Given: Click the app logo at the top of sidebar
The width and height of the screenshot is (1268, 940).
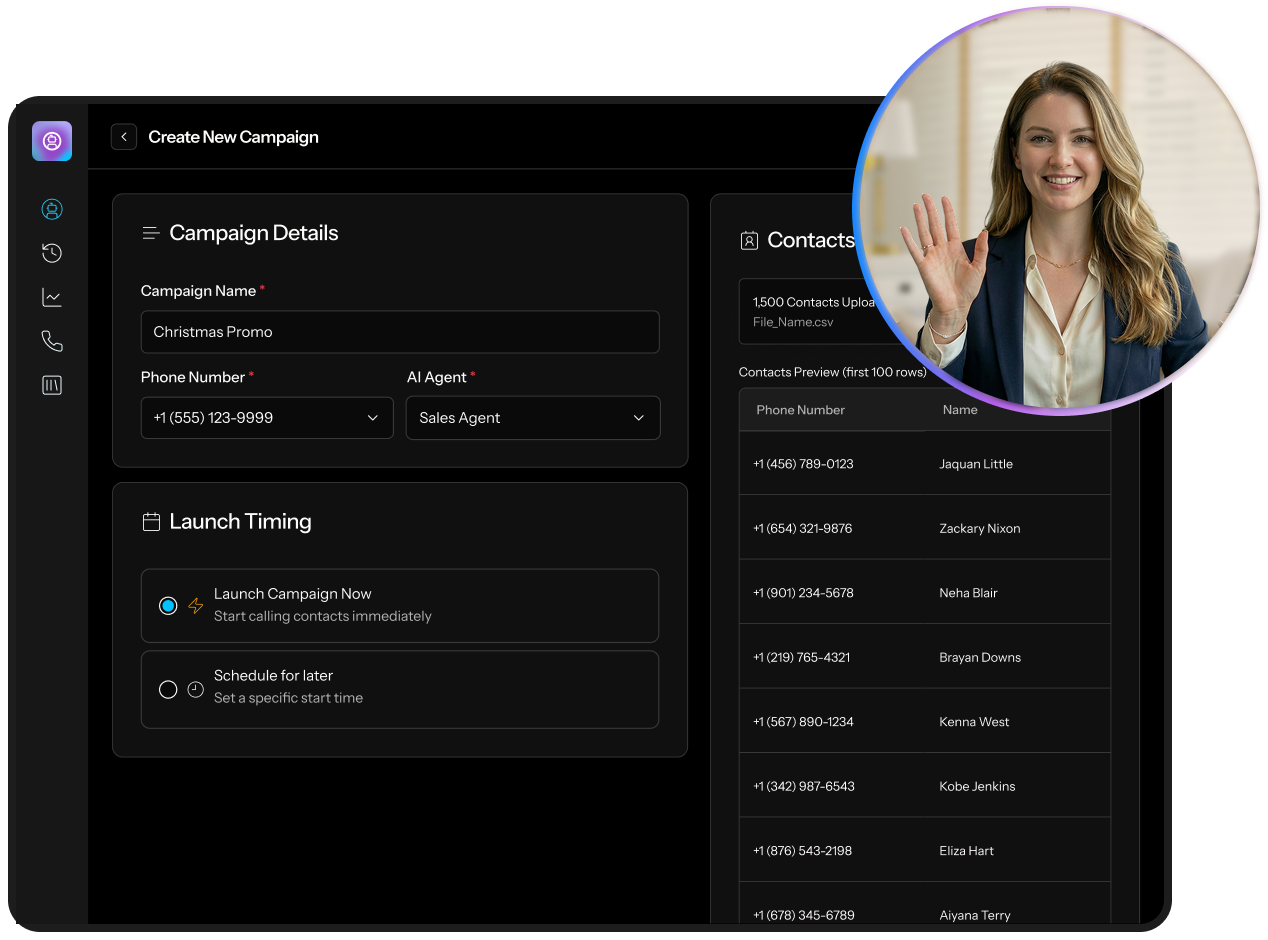Looking at the screenshot, I should (x=51, y=140).
